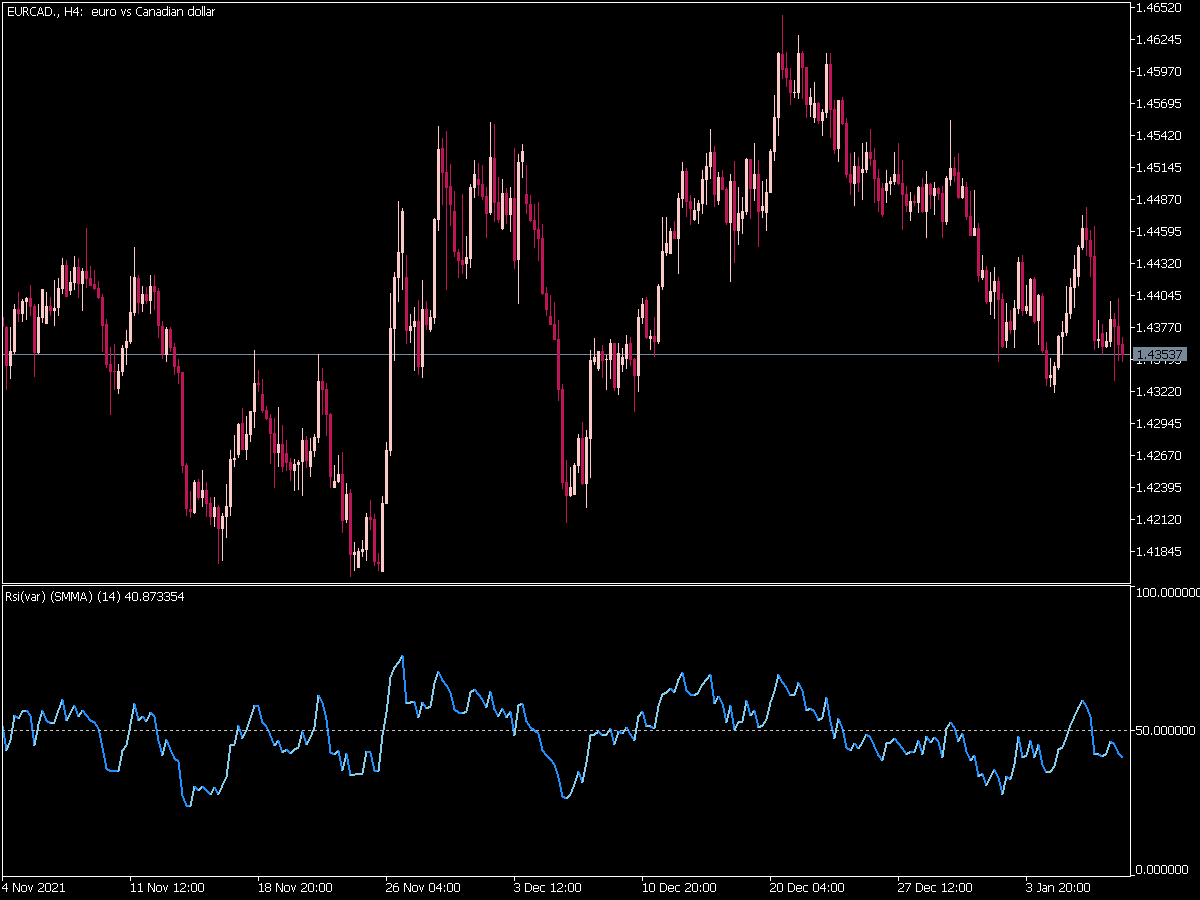This screenshot has width=1200, height=900.
Task: Click the 1.45695 price scale label
Action: coord(1161,104)
